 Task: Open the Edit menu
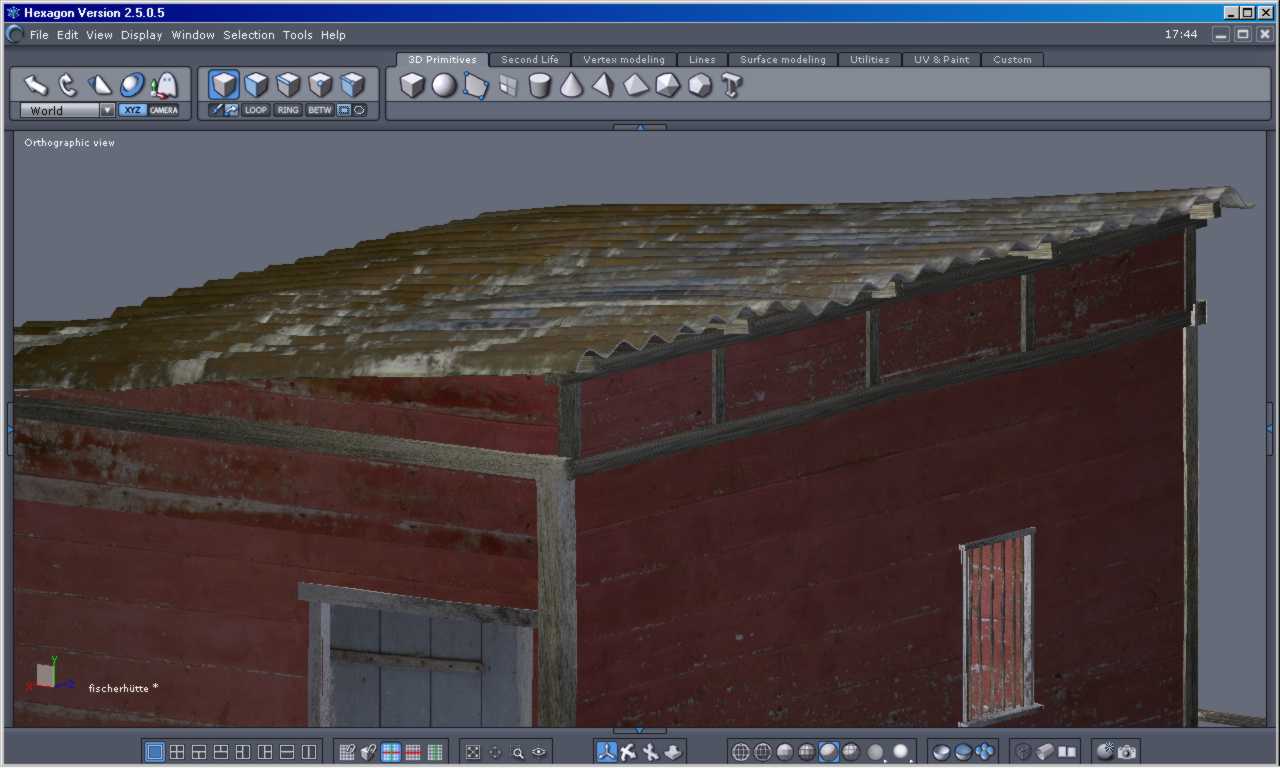pyautogui.click(x=67, y=35)
